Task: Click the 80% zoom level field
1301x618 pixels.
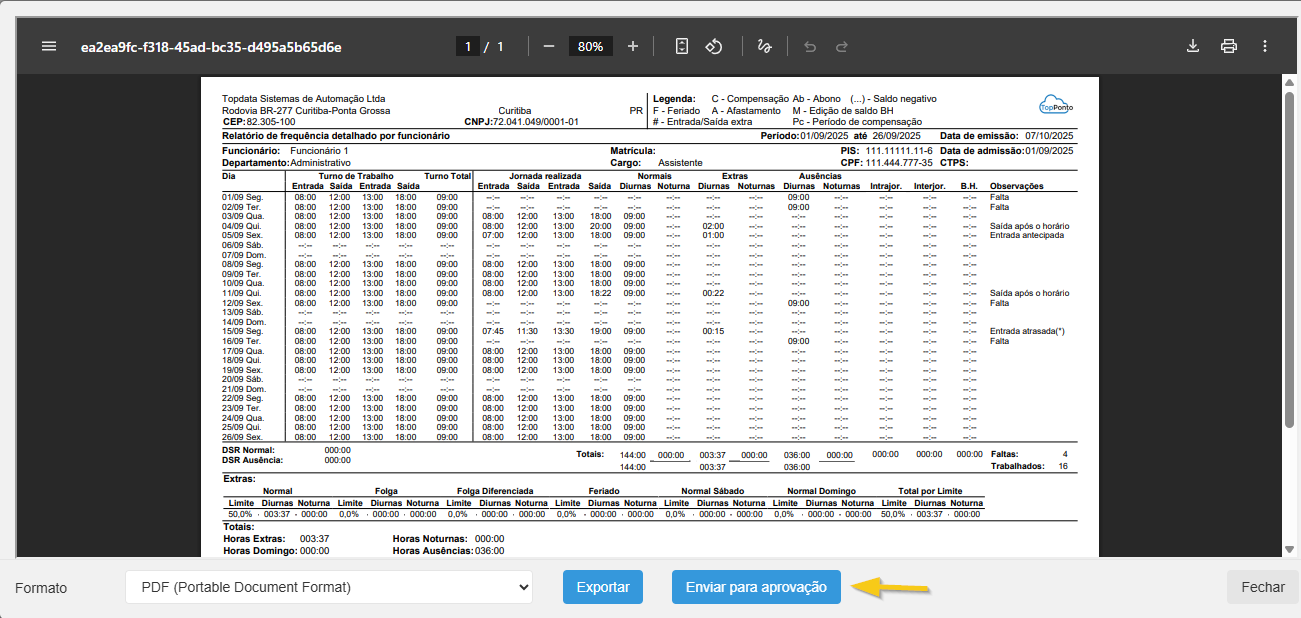Action: (x=590, y=46)
